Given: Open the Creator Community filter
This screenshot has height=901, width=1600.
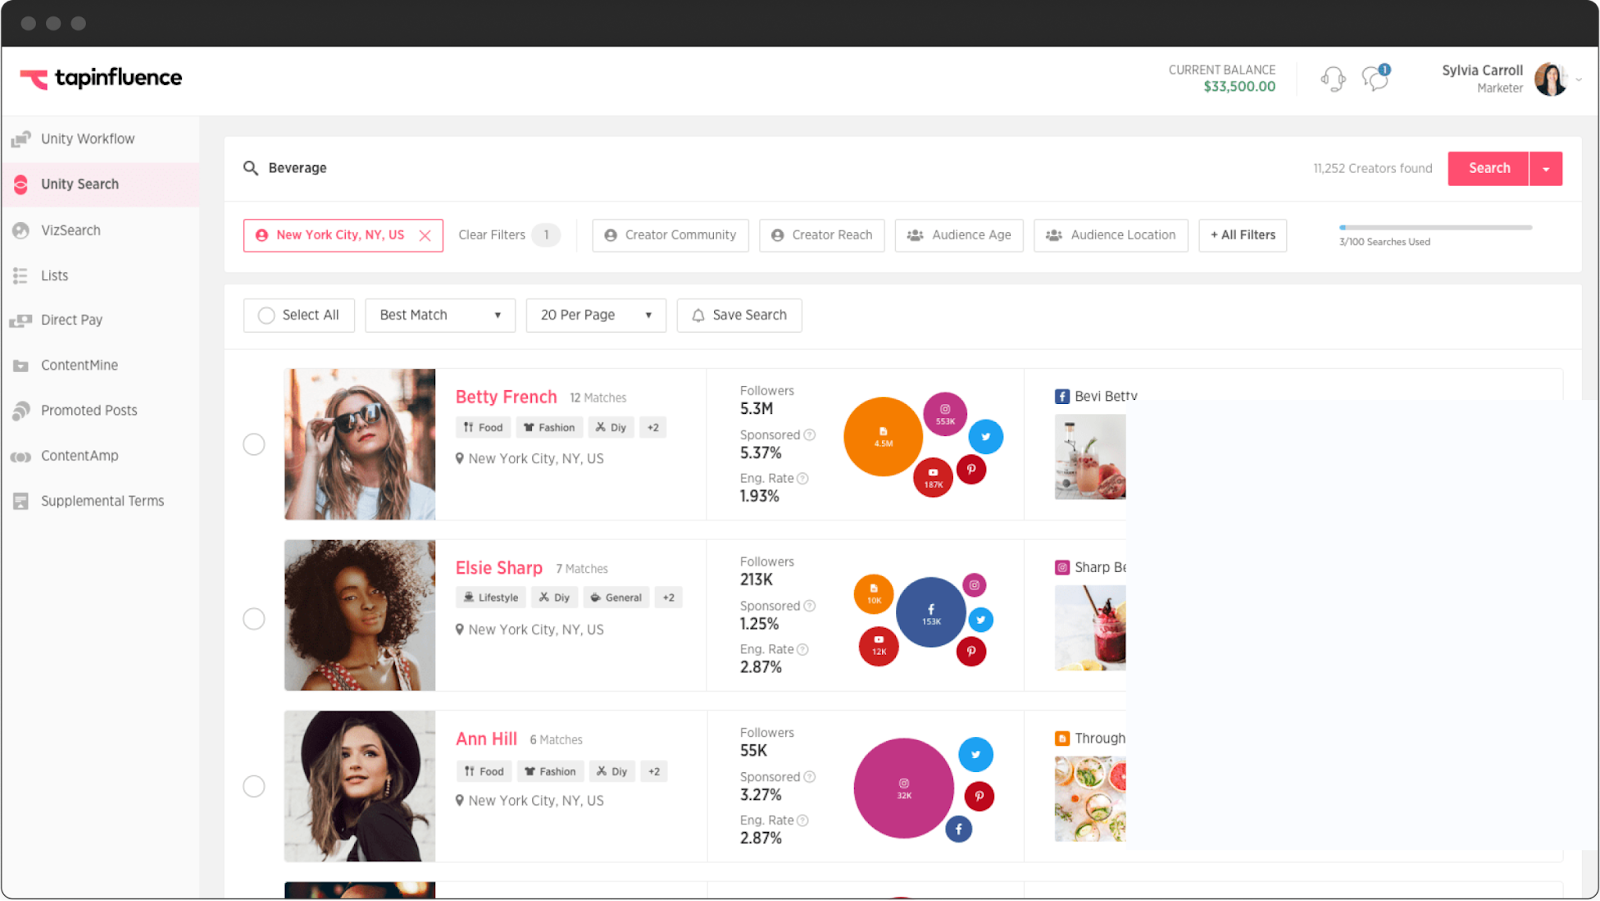Looking at the screenshot, I should pos(670,235).
